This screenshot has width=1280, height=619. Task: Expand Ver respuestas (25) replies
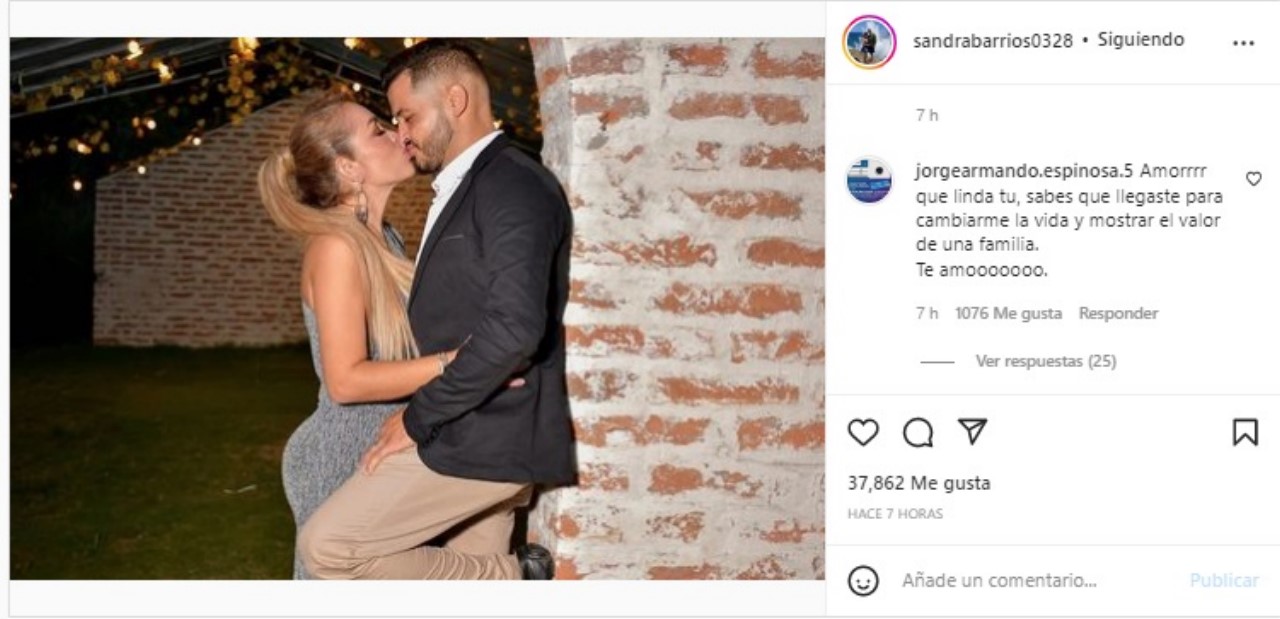[x=1045, y=361]
